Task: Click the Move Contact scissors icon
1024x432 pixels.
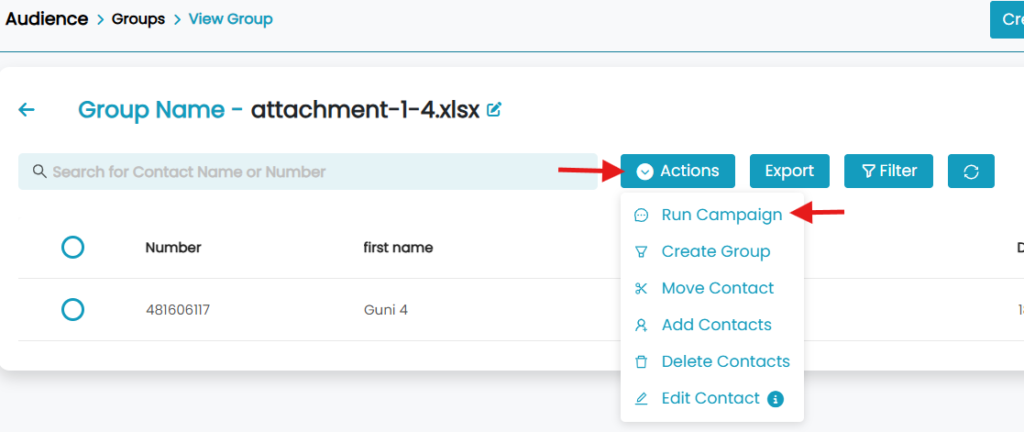Action: (641, 288)
